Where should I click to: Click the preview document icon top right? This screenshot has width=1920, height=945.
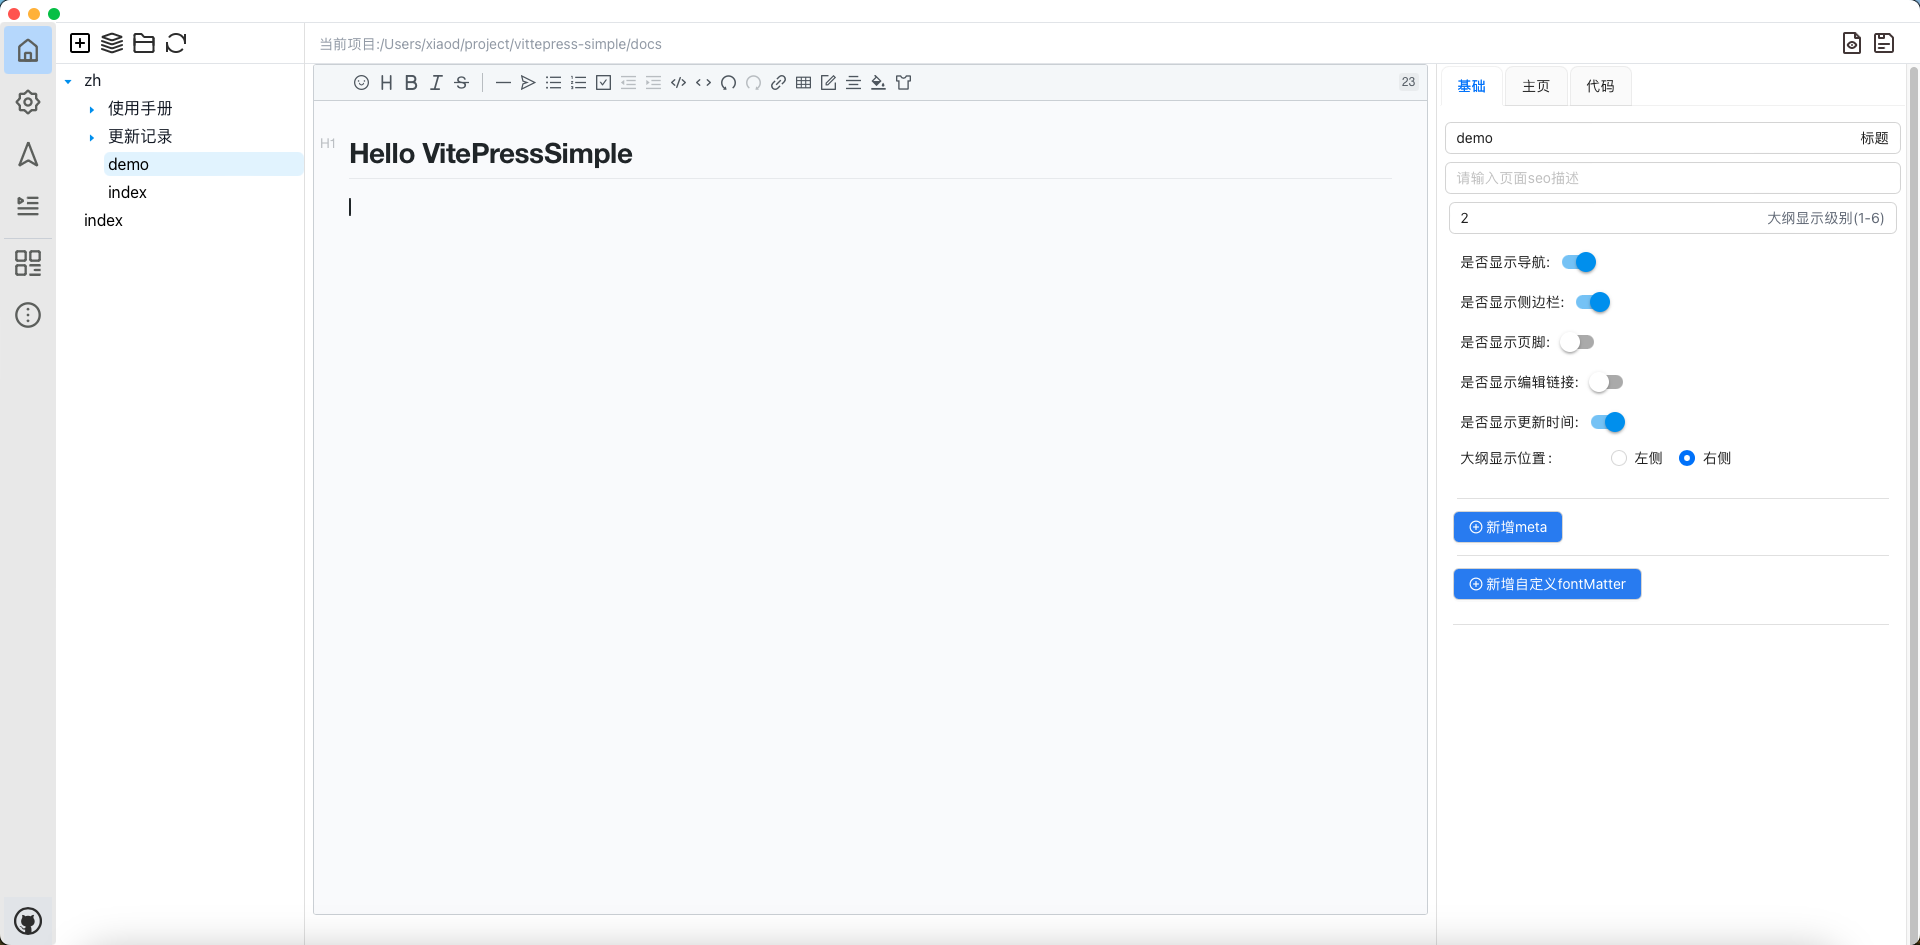coord(1852,43)
